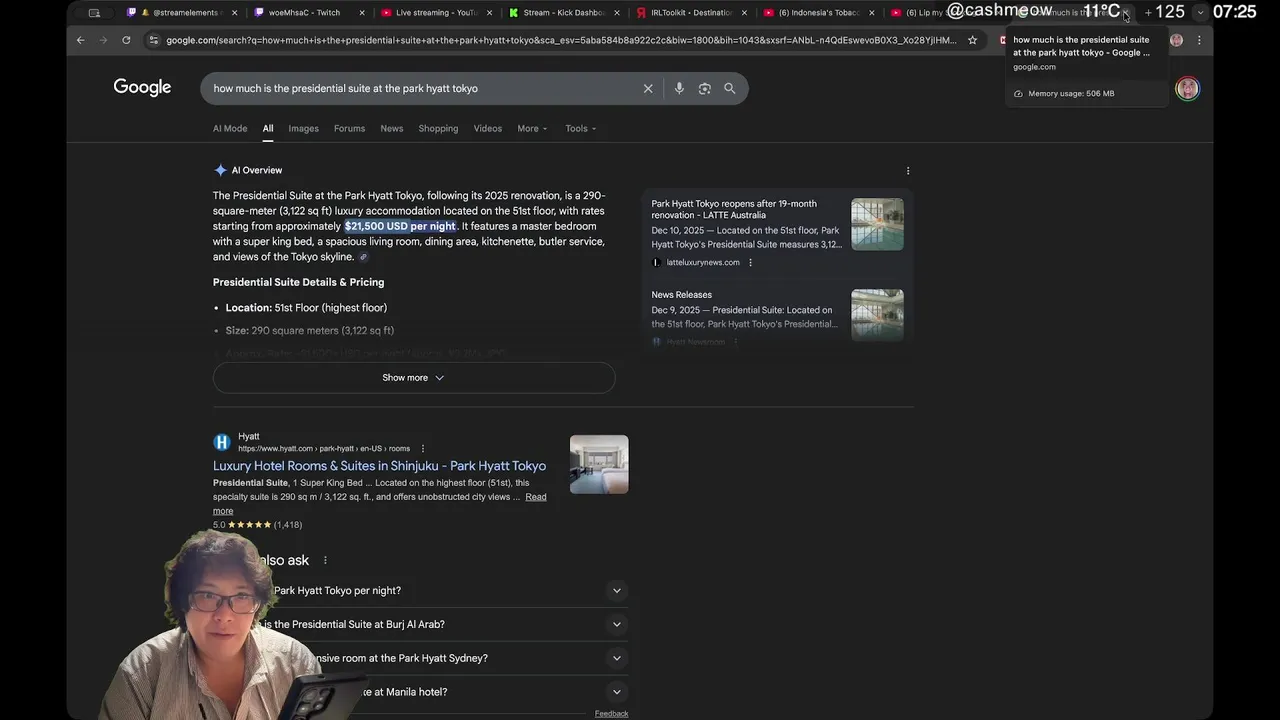Image resolution: width=1280 pixels, height=720 pixels.
Task: Reload the page with the refresh icon
Action: click(126, 40)
